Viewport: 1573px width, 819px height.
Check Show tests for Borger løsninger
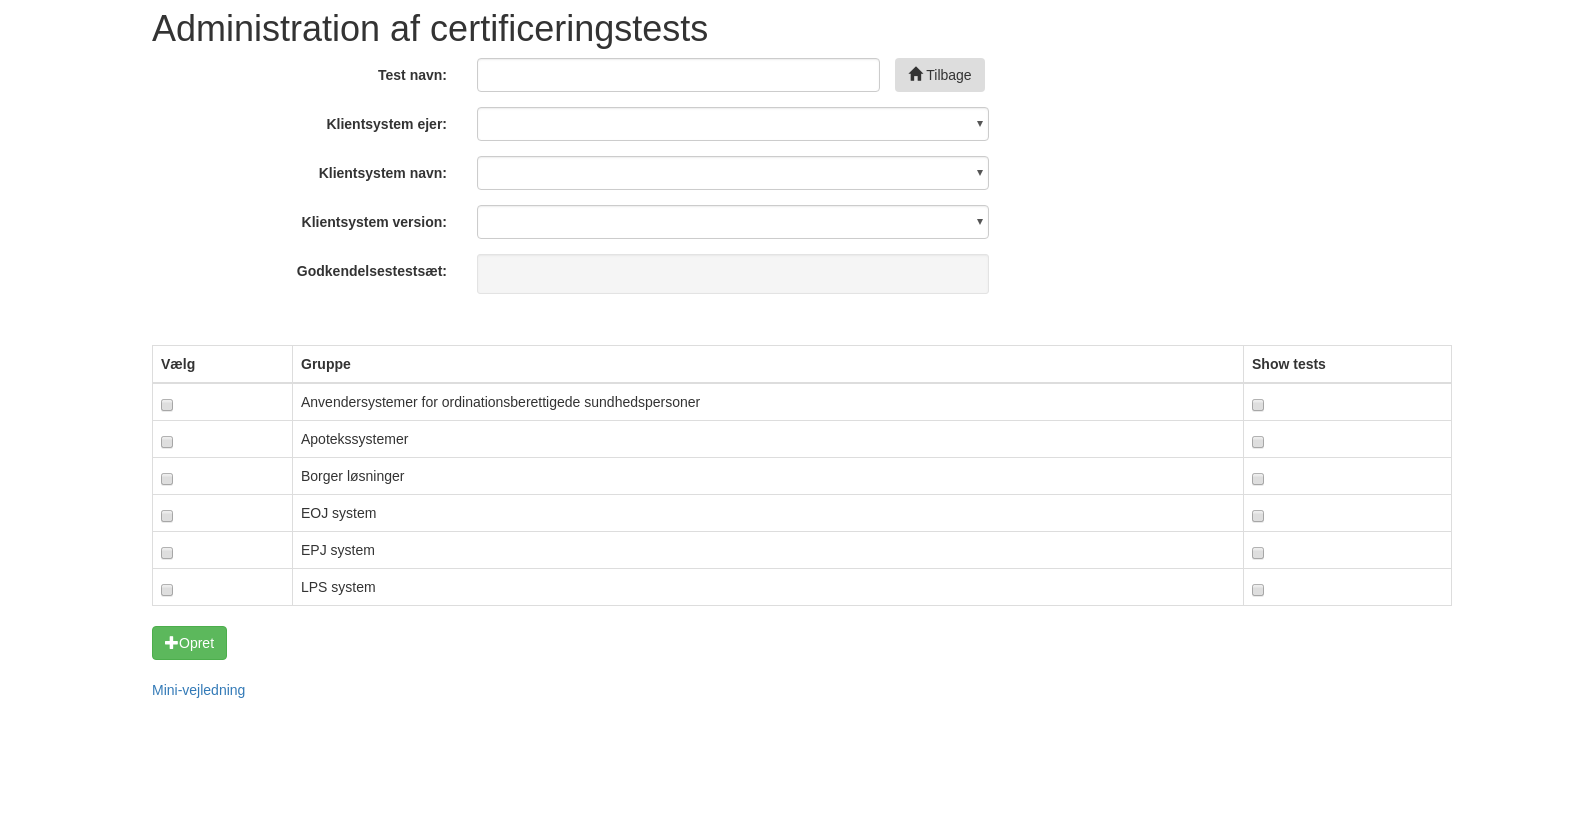click(x=1258, y=479)
